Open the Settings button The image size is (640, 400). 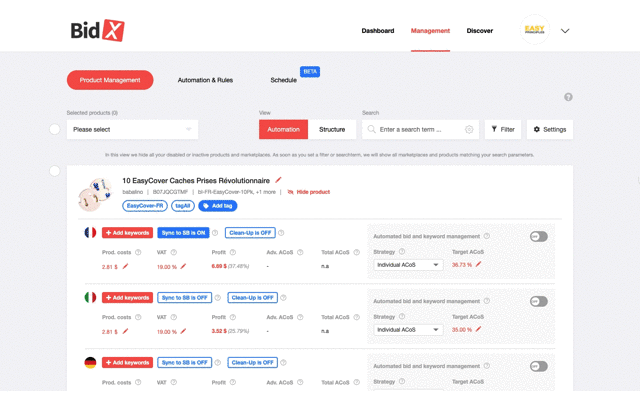550,129
